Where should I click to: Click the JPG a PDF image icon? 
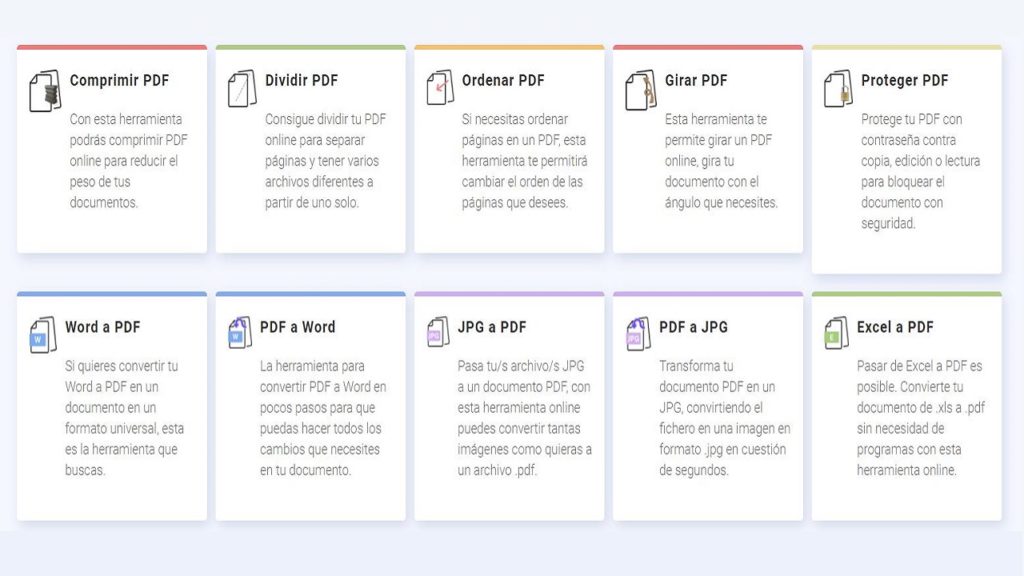439,331
